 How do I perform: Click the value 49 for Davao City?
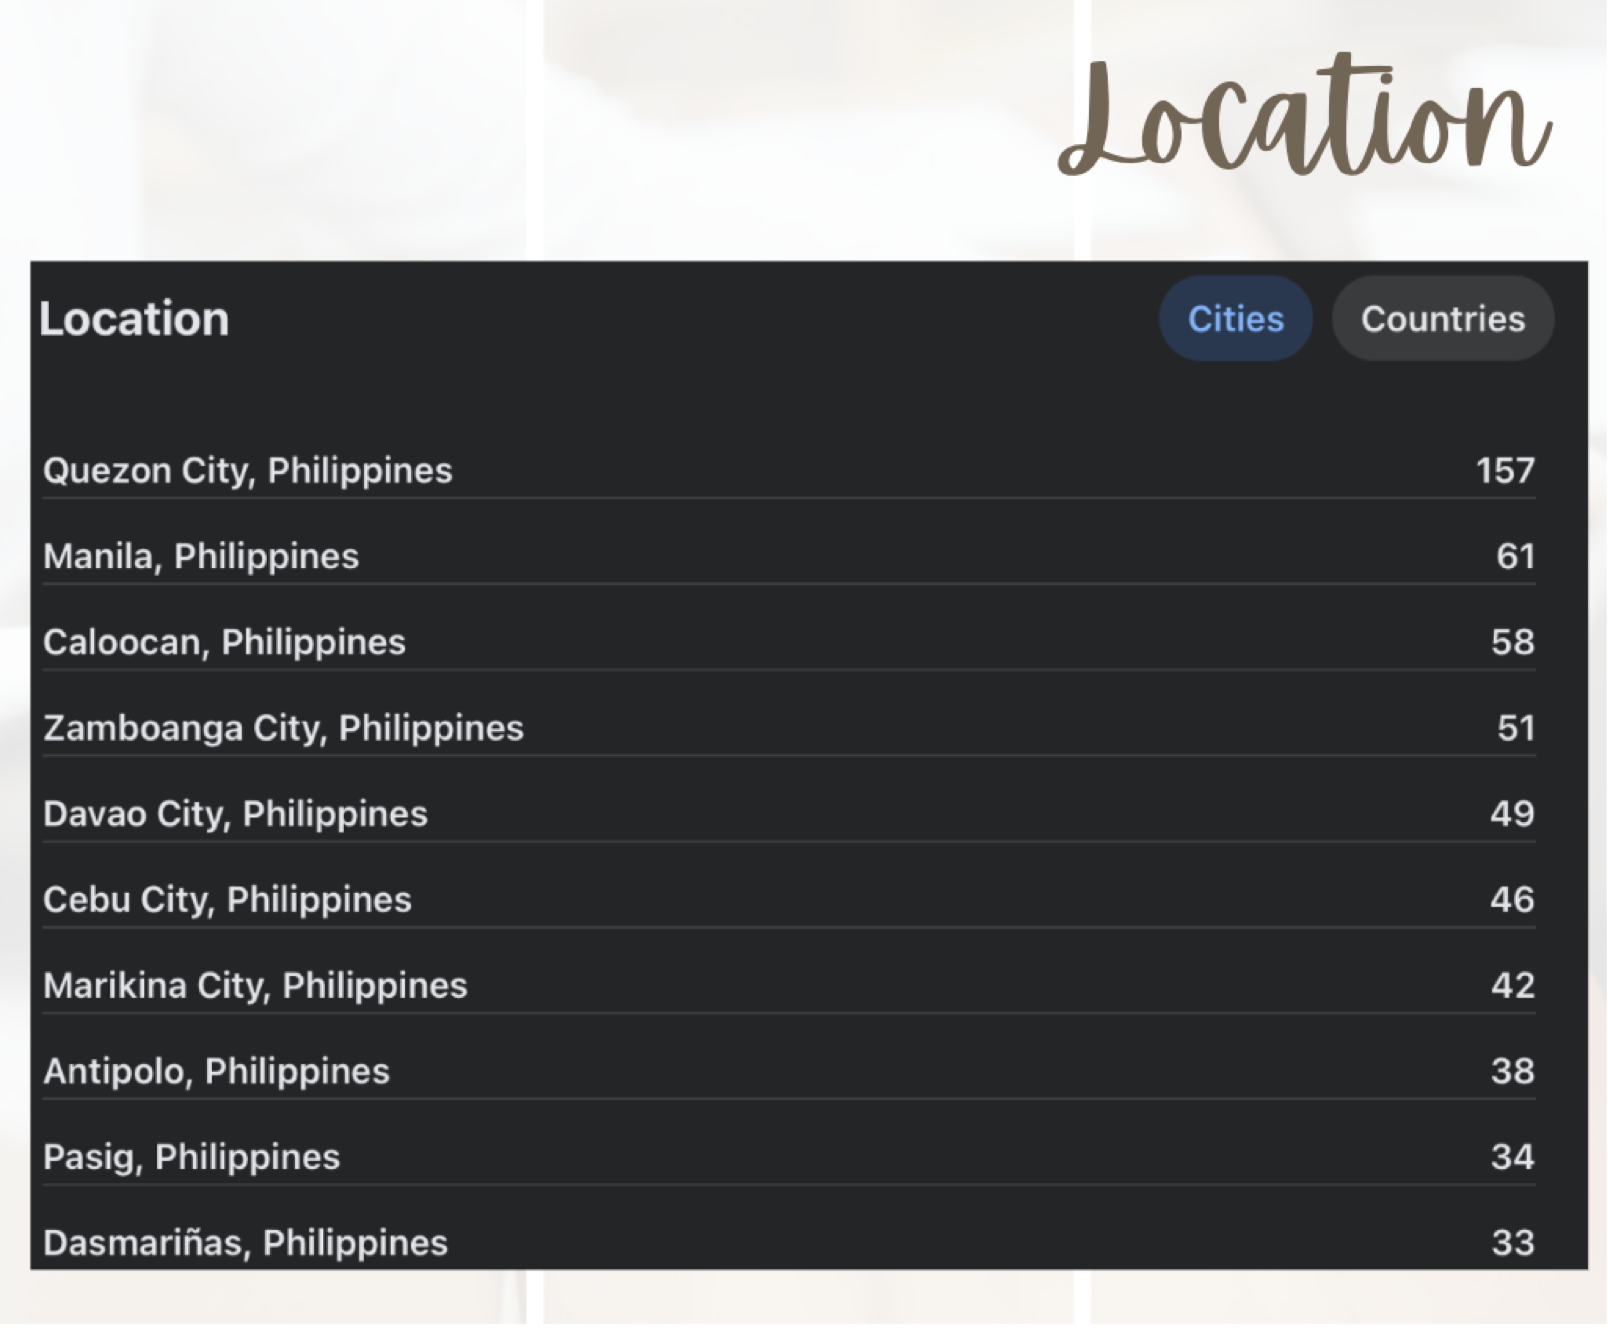[x=1512, y=814]
